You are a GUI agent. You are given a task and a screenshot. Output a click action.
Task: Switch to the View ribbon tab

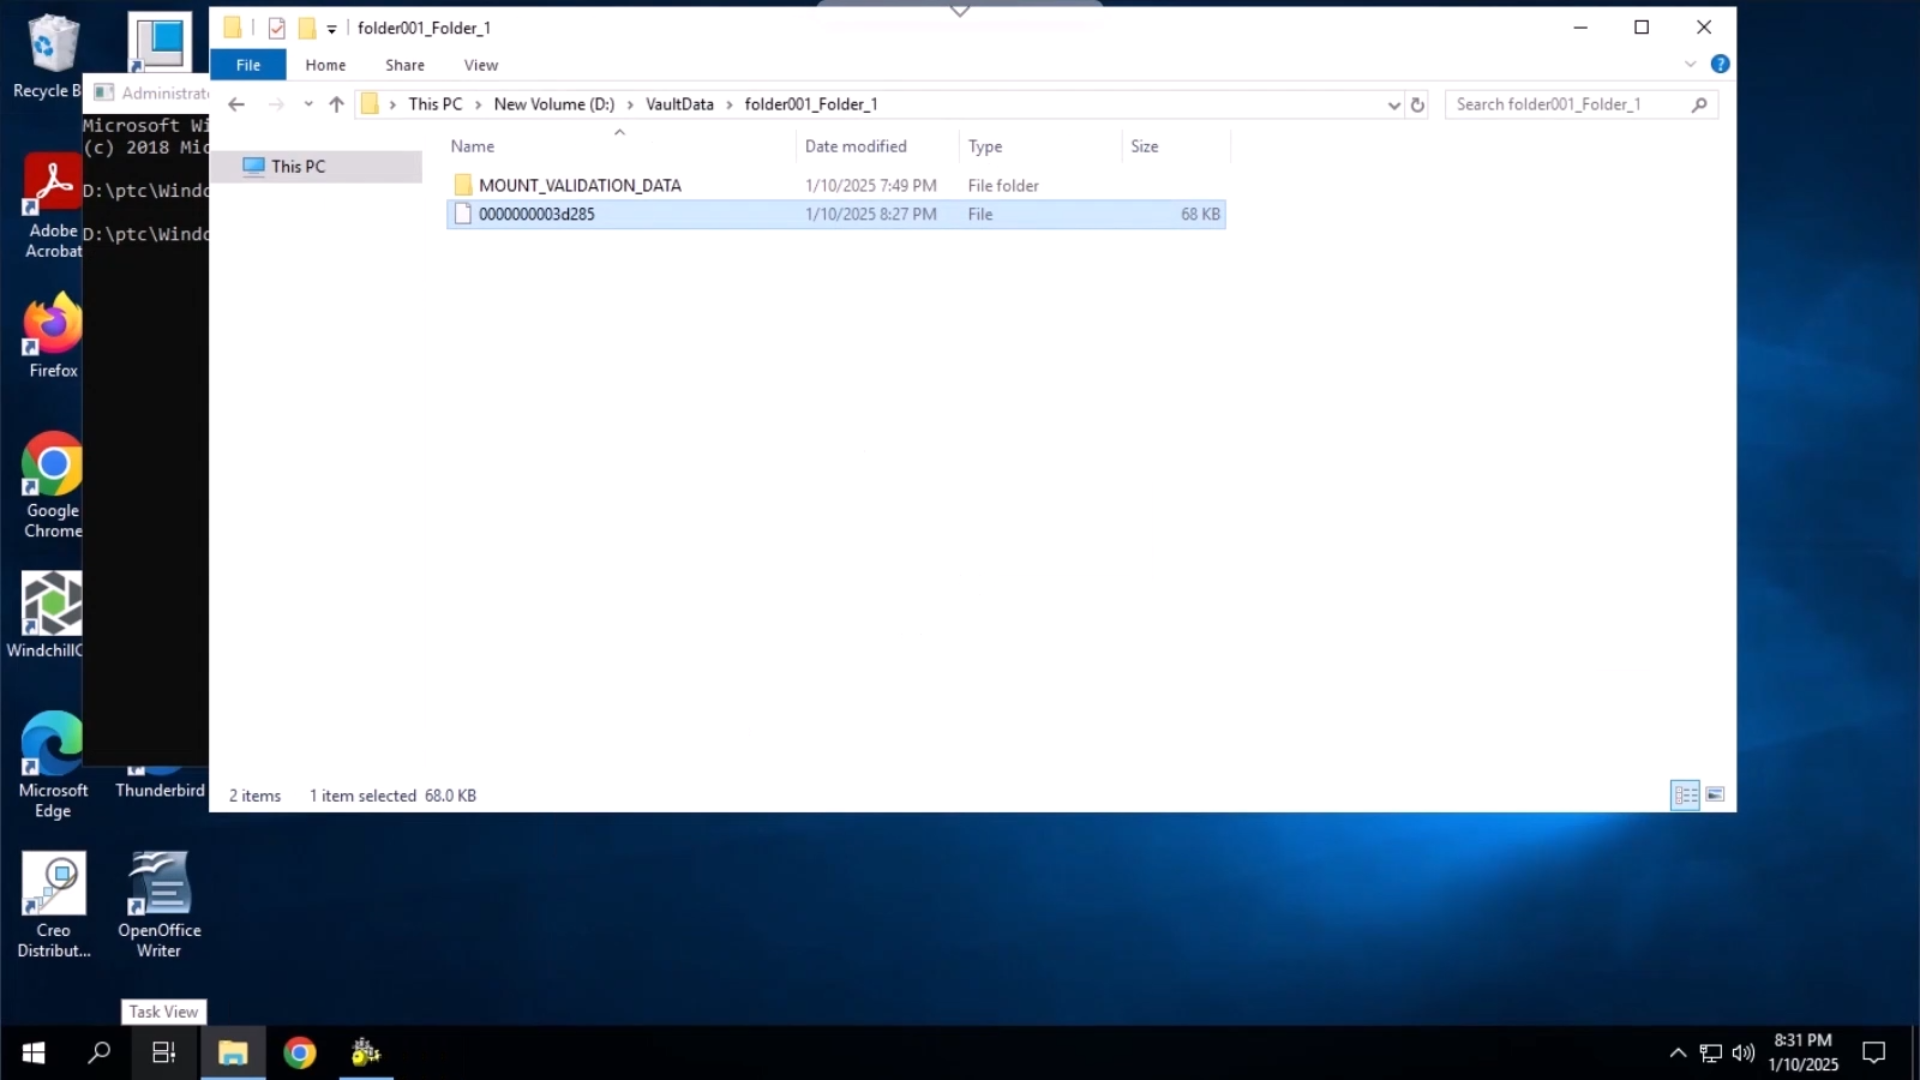pos(480,64)
